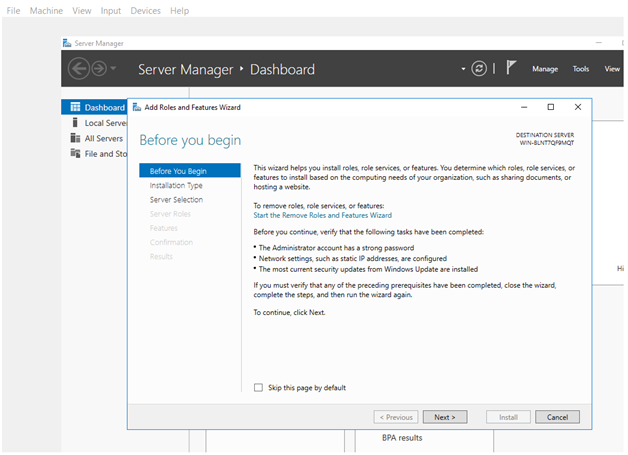Open the VirtualBox View menu
628x455 pixels.
[x=82, y=11]
